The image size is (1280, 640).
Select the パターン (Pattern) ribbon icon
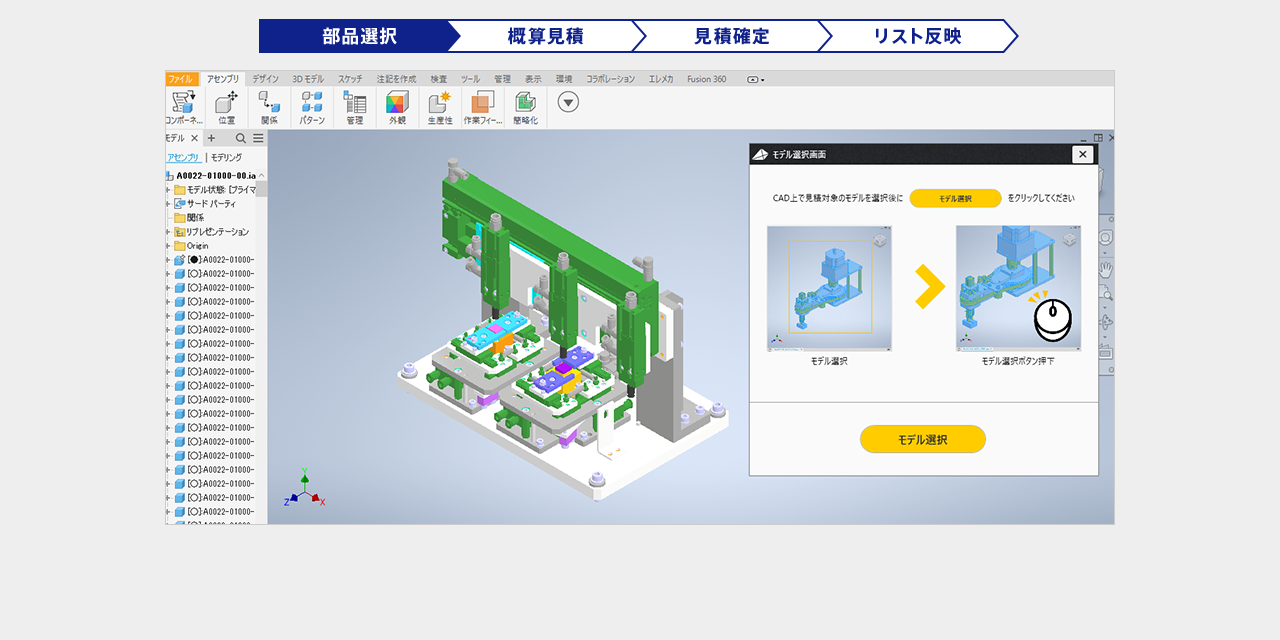312,103
